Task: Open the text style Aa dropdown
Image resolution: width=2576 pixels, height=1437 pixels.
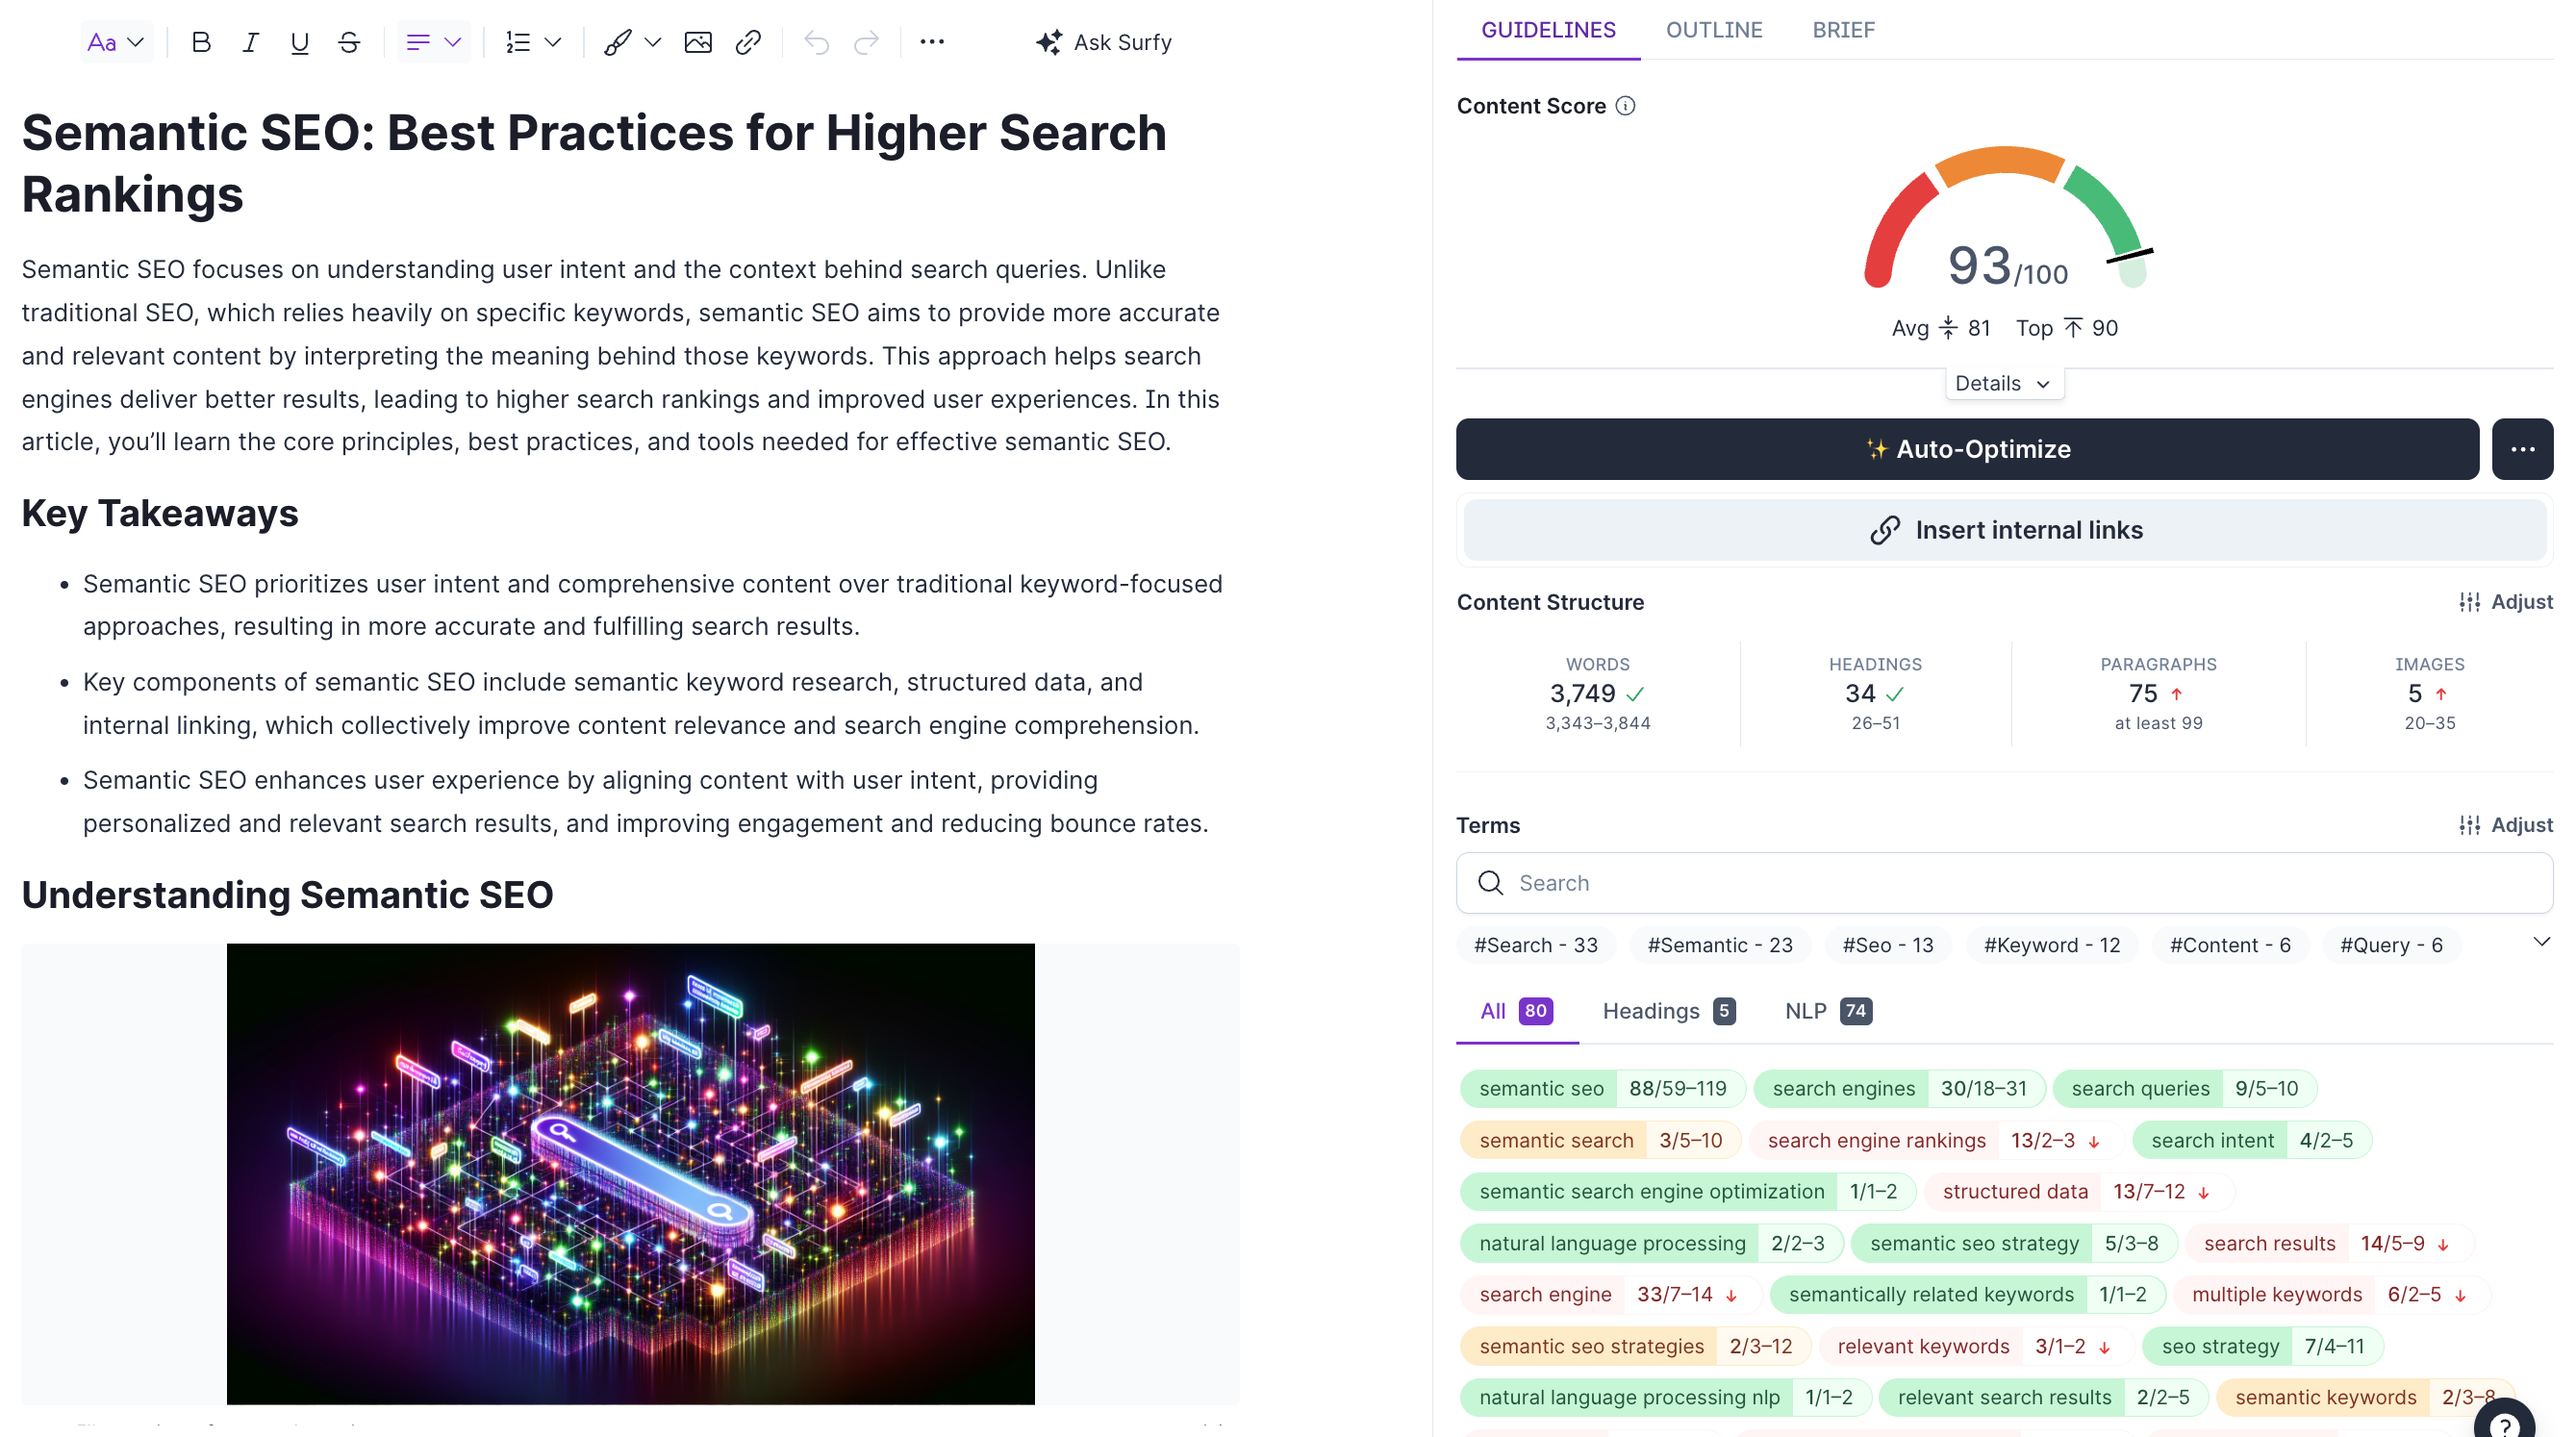Action: tap(116, 42)
